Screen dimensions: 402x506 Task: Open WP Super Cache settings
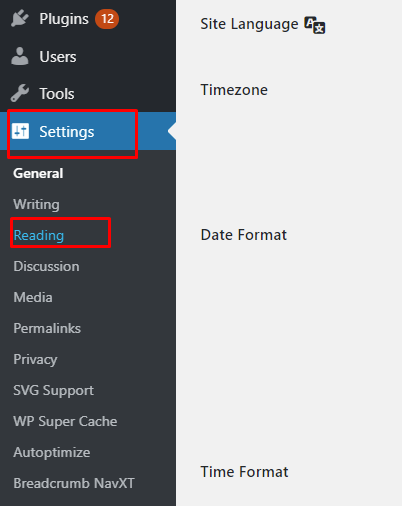click(x=65, y=421)
